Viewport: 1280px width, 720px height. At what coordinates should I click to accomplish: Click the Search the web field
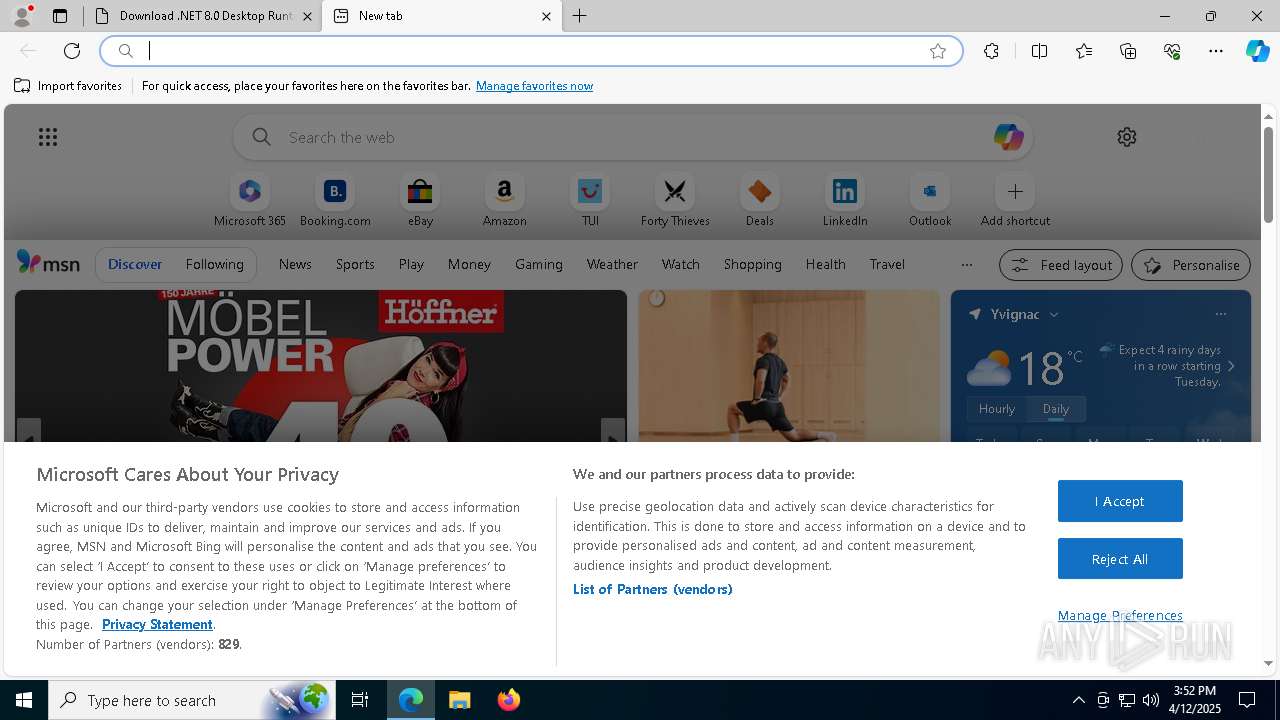tap(633, 137)
